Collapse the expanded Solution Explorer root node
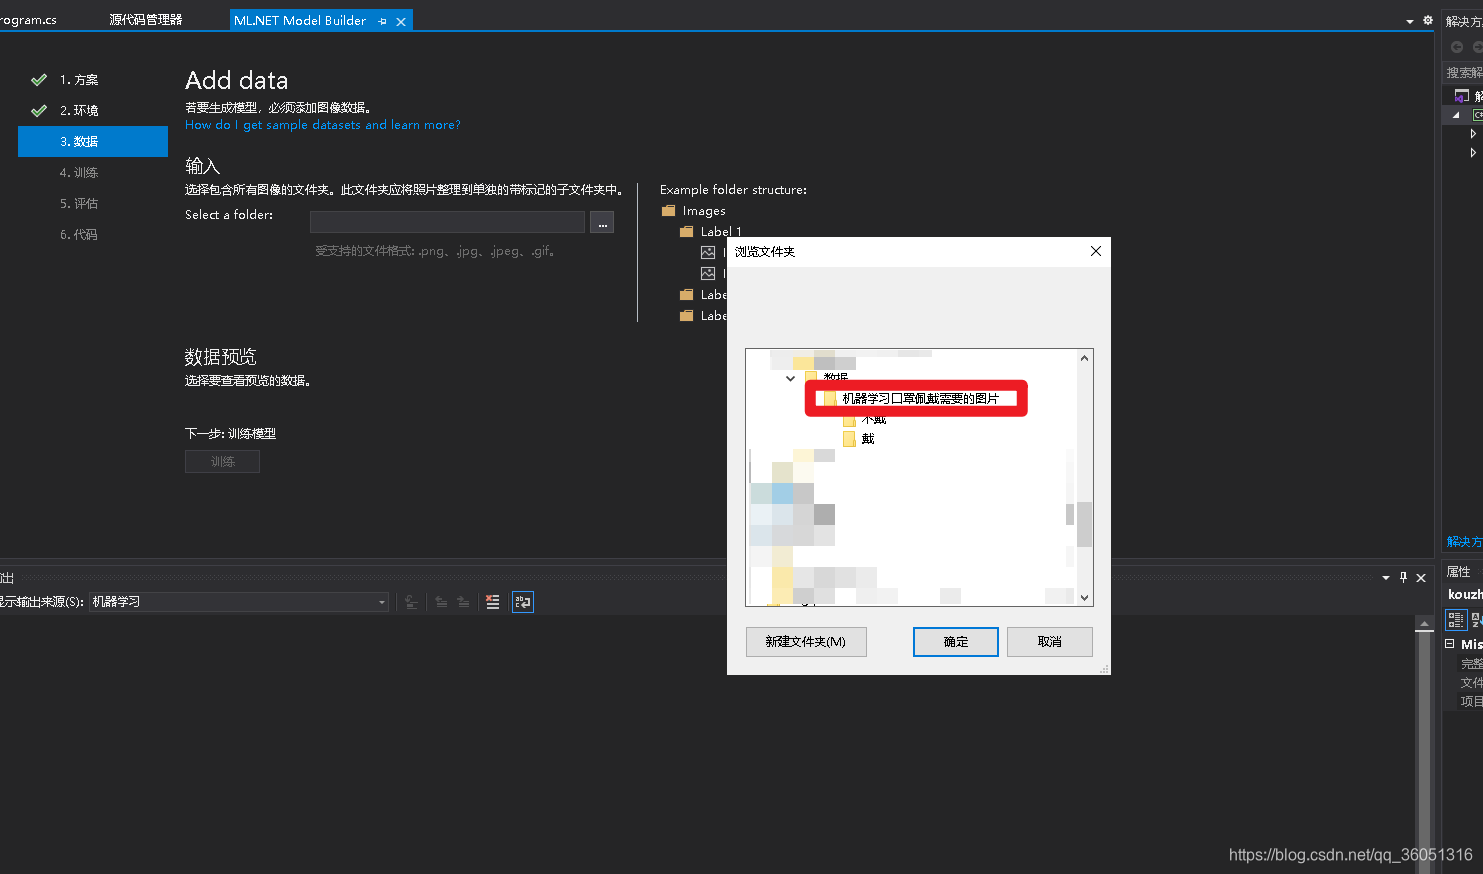Image resolution: width=1483 pixels, height=874 pixels. point(1456,115)
